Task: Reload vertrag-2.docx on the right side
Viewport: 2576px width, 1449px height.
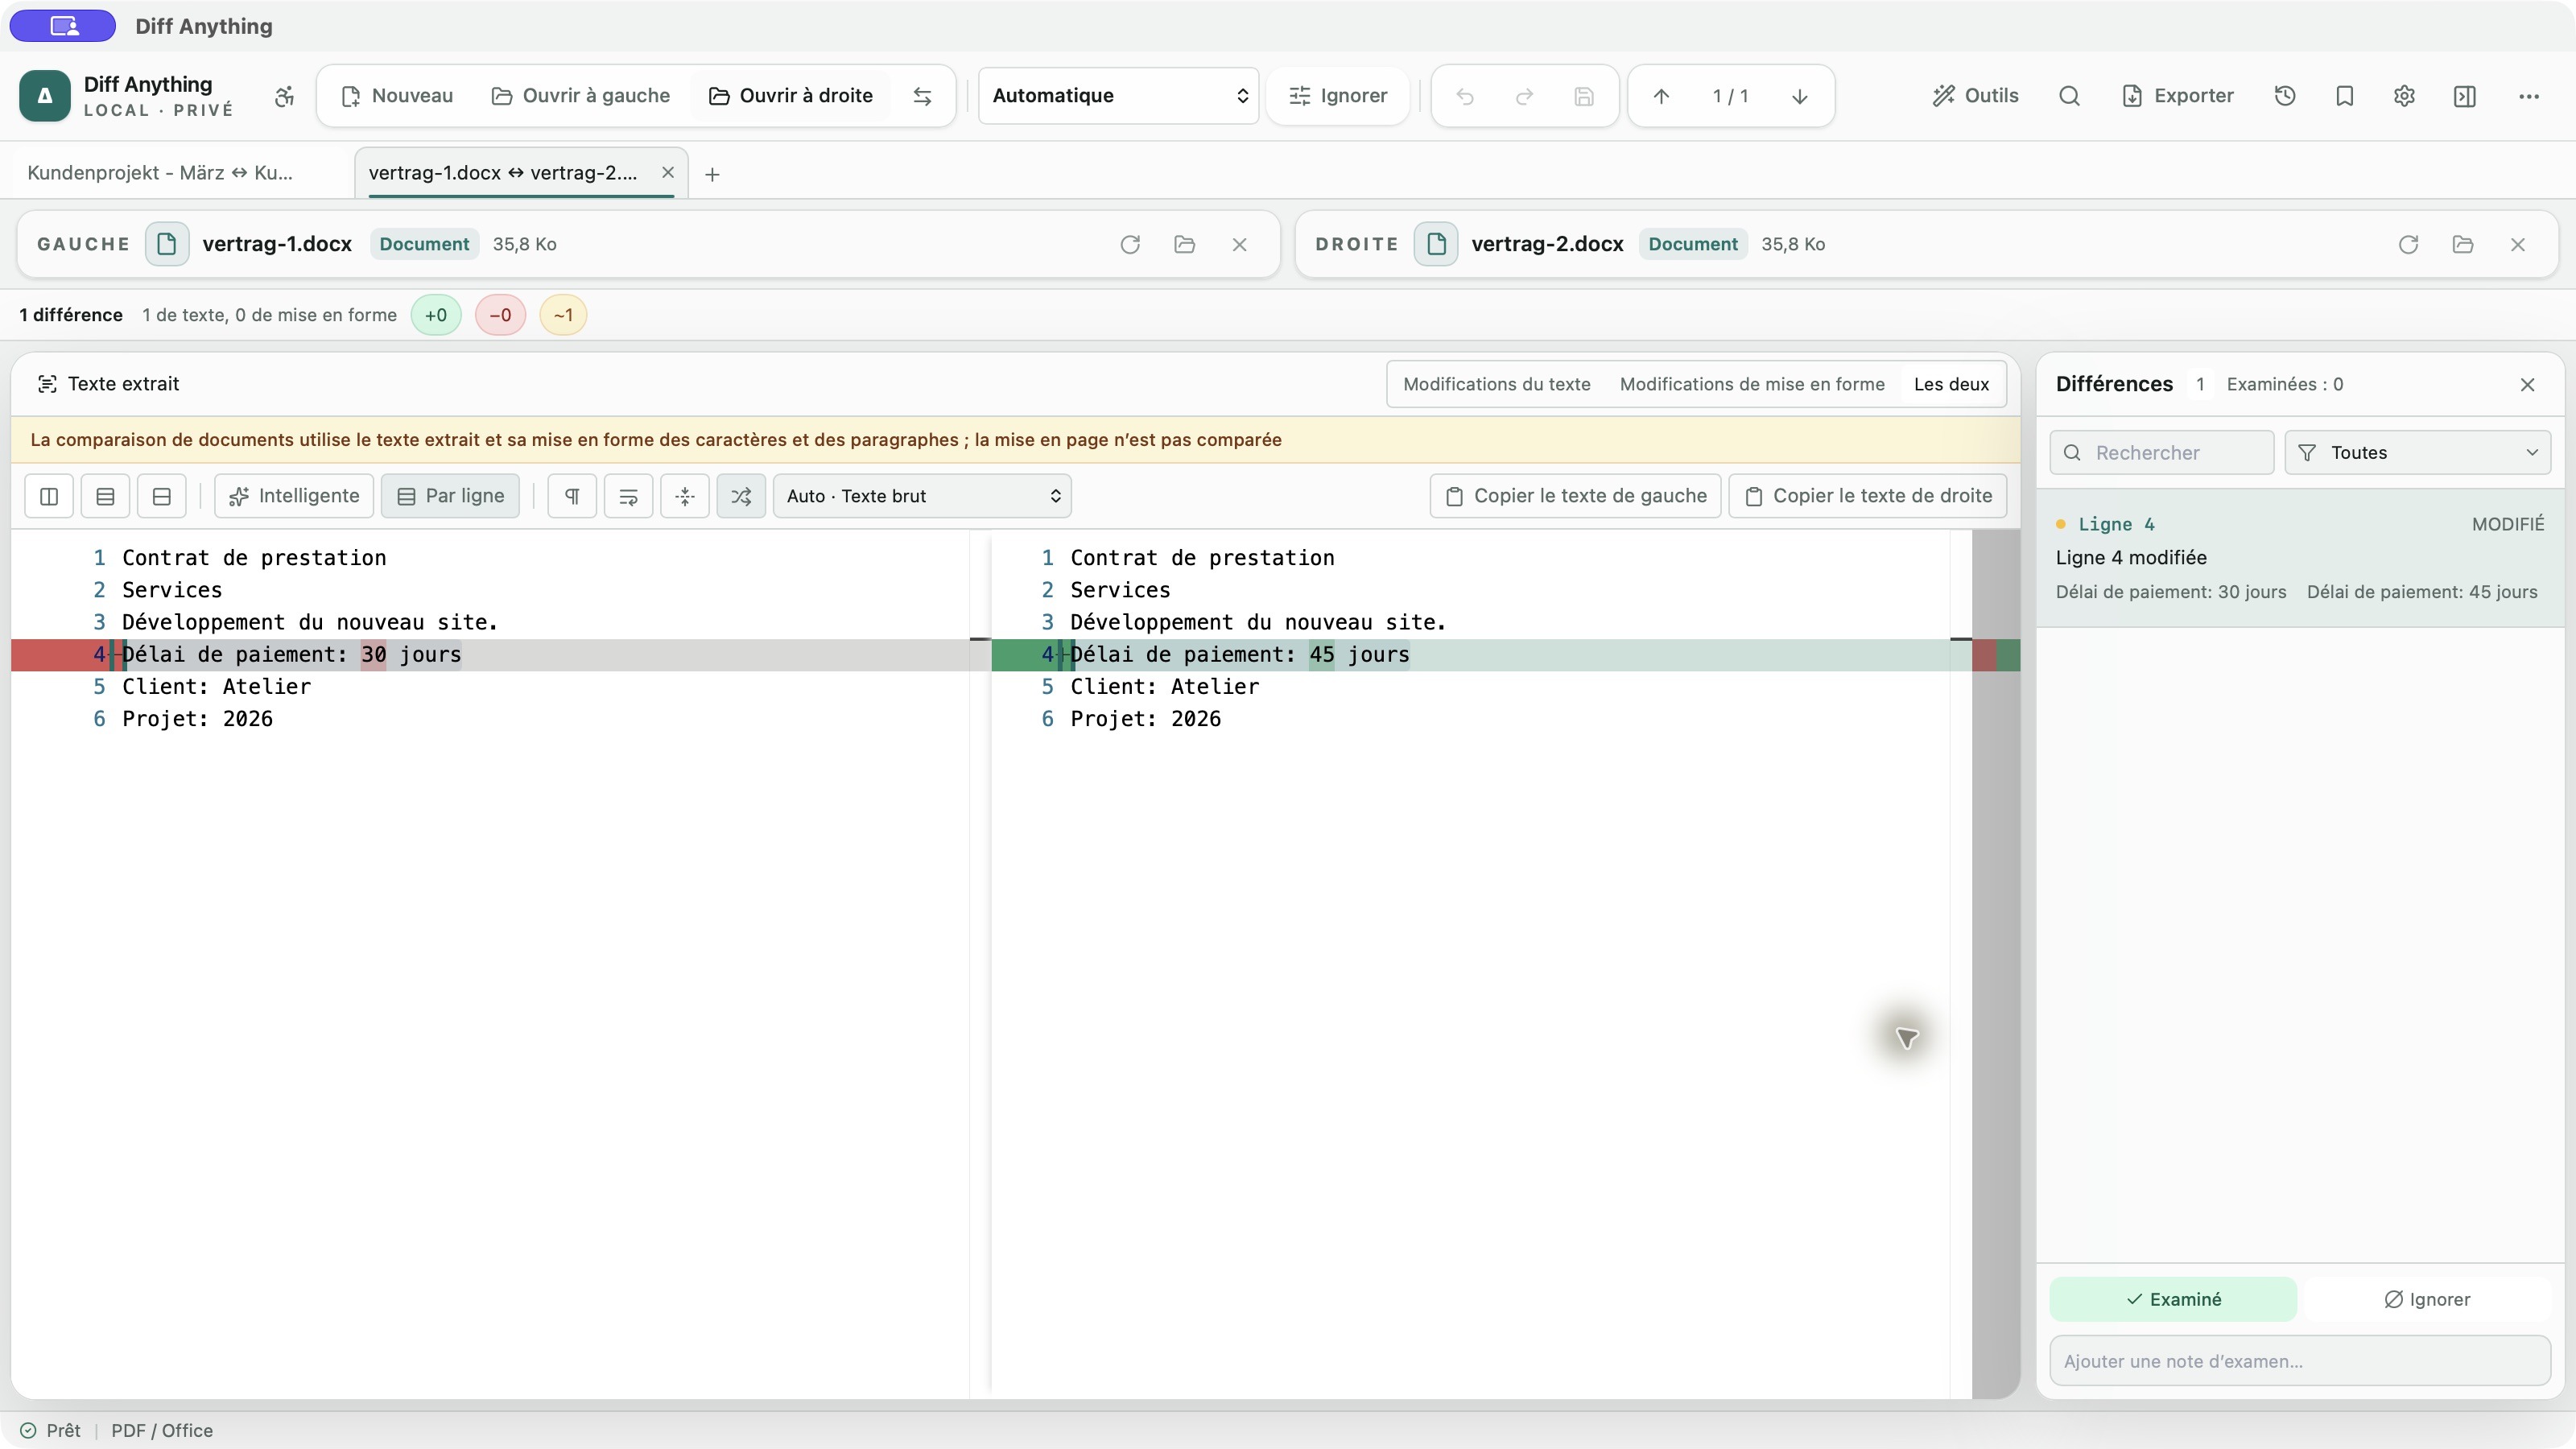Action: point(2408,244)
